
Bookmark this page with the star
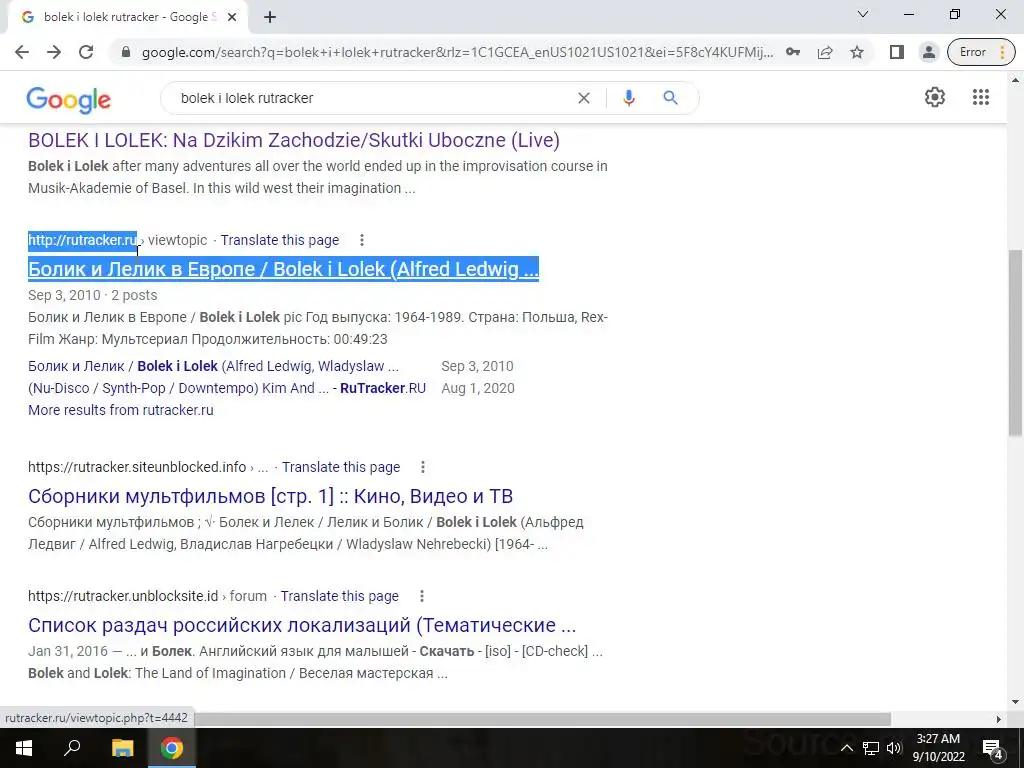tap(857, 52)
